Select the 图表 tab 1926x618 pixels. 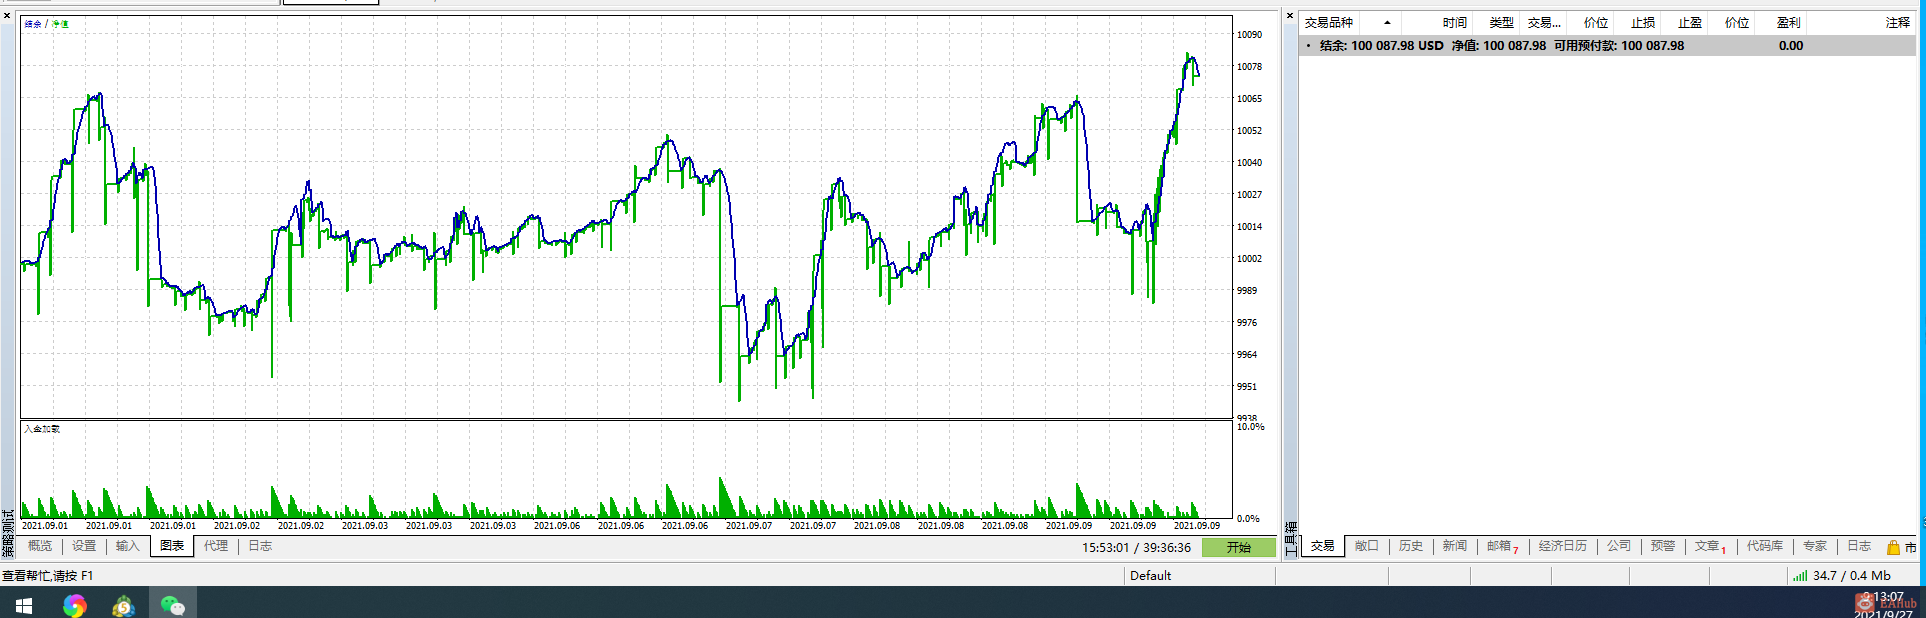[172, 546]
